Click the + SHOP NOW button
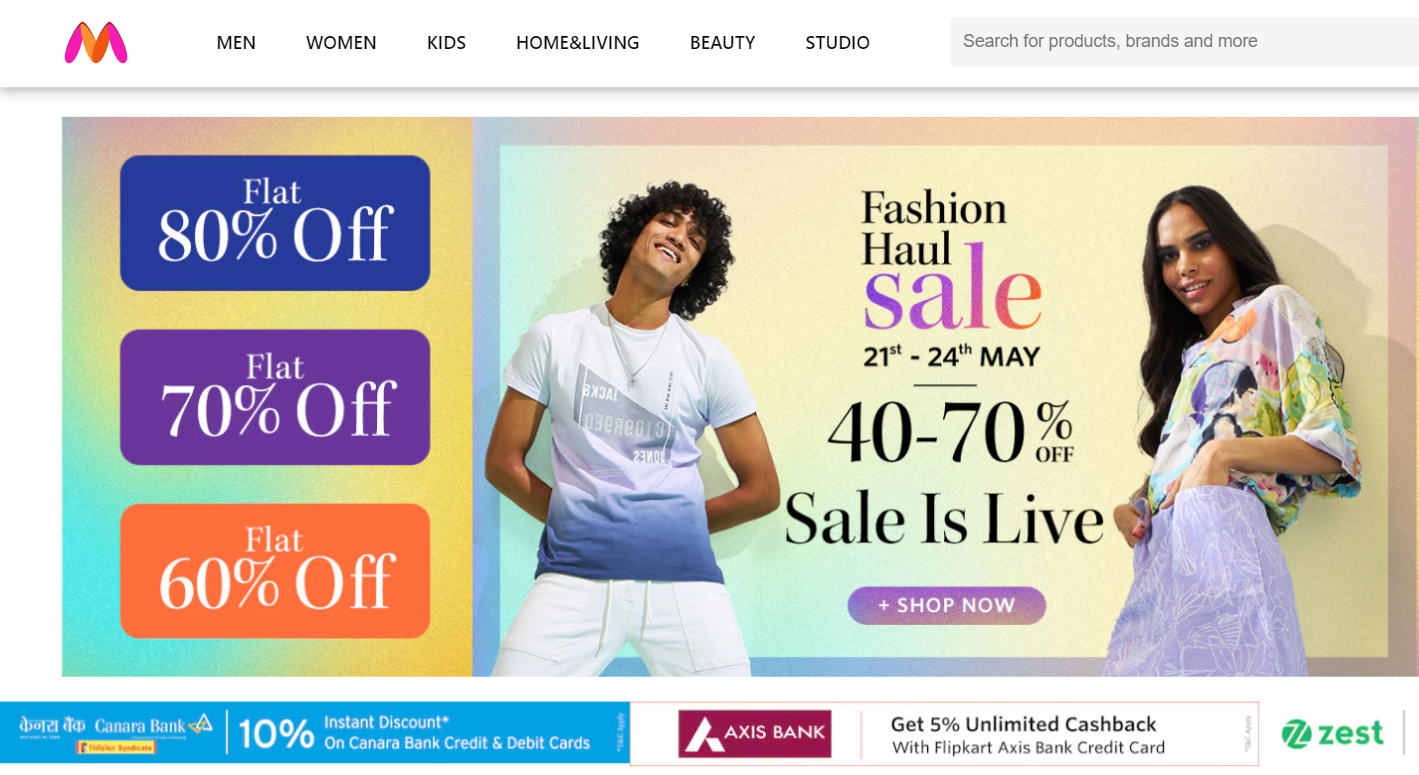1419x775 pixels. pyautogui.click(x=946, y=605)
